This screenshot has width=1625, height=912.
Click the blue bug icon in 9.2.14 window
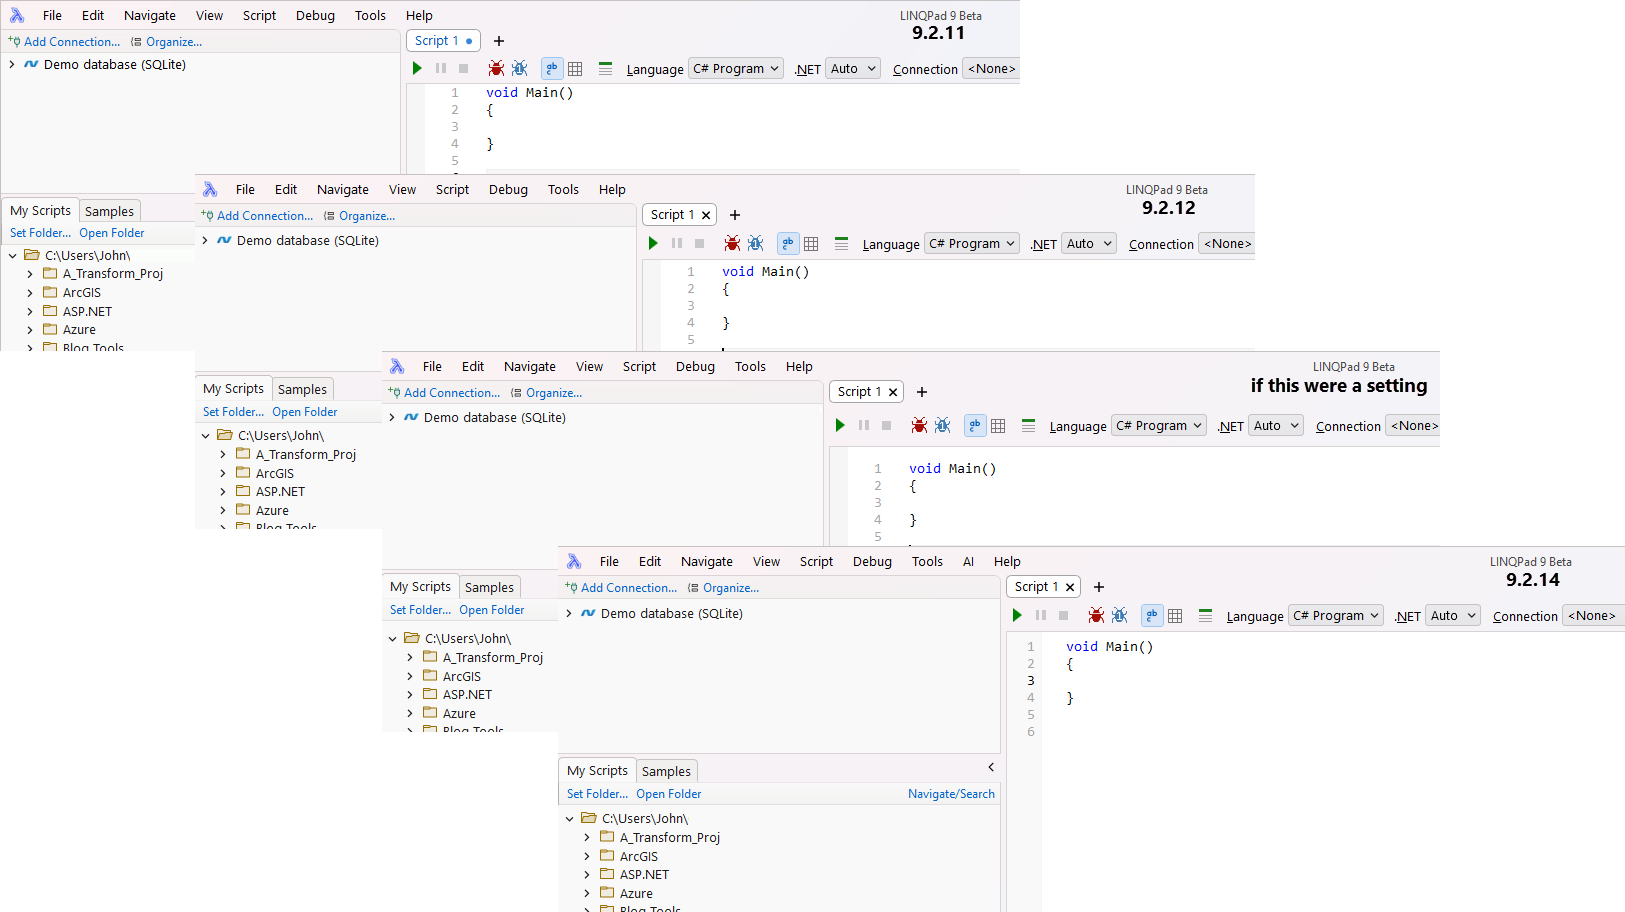pyautogui.click(x=1119, y=615)
